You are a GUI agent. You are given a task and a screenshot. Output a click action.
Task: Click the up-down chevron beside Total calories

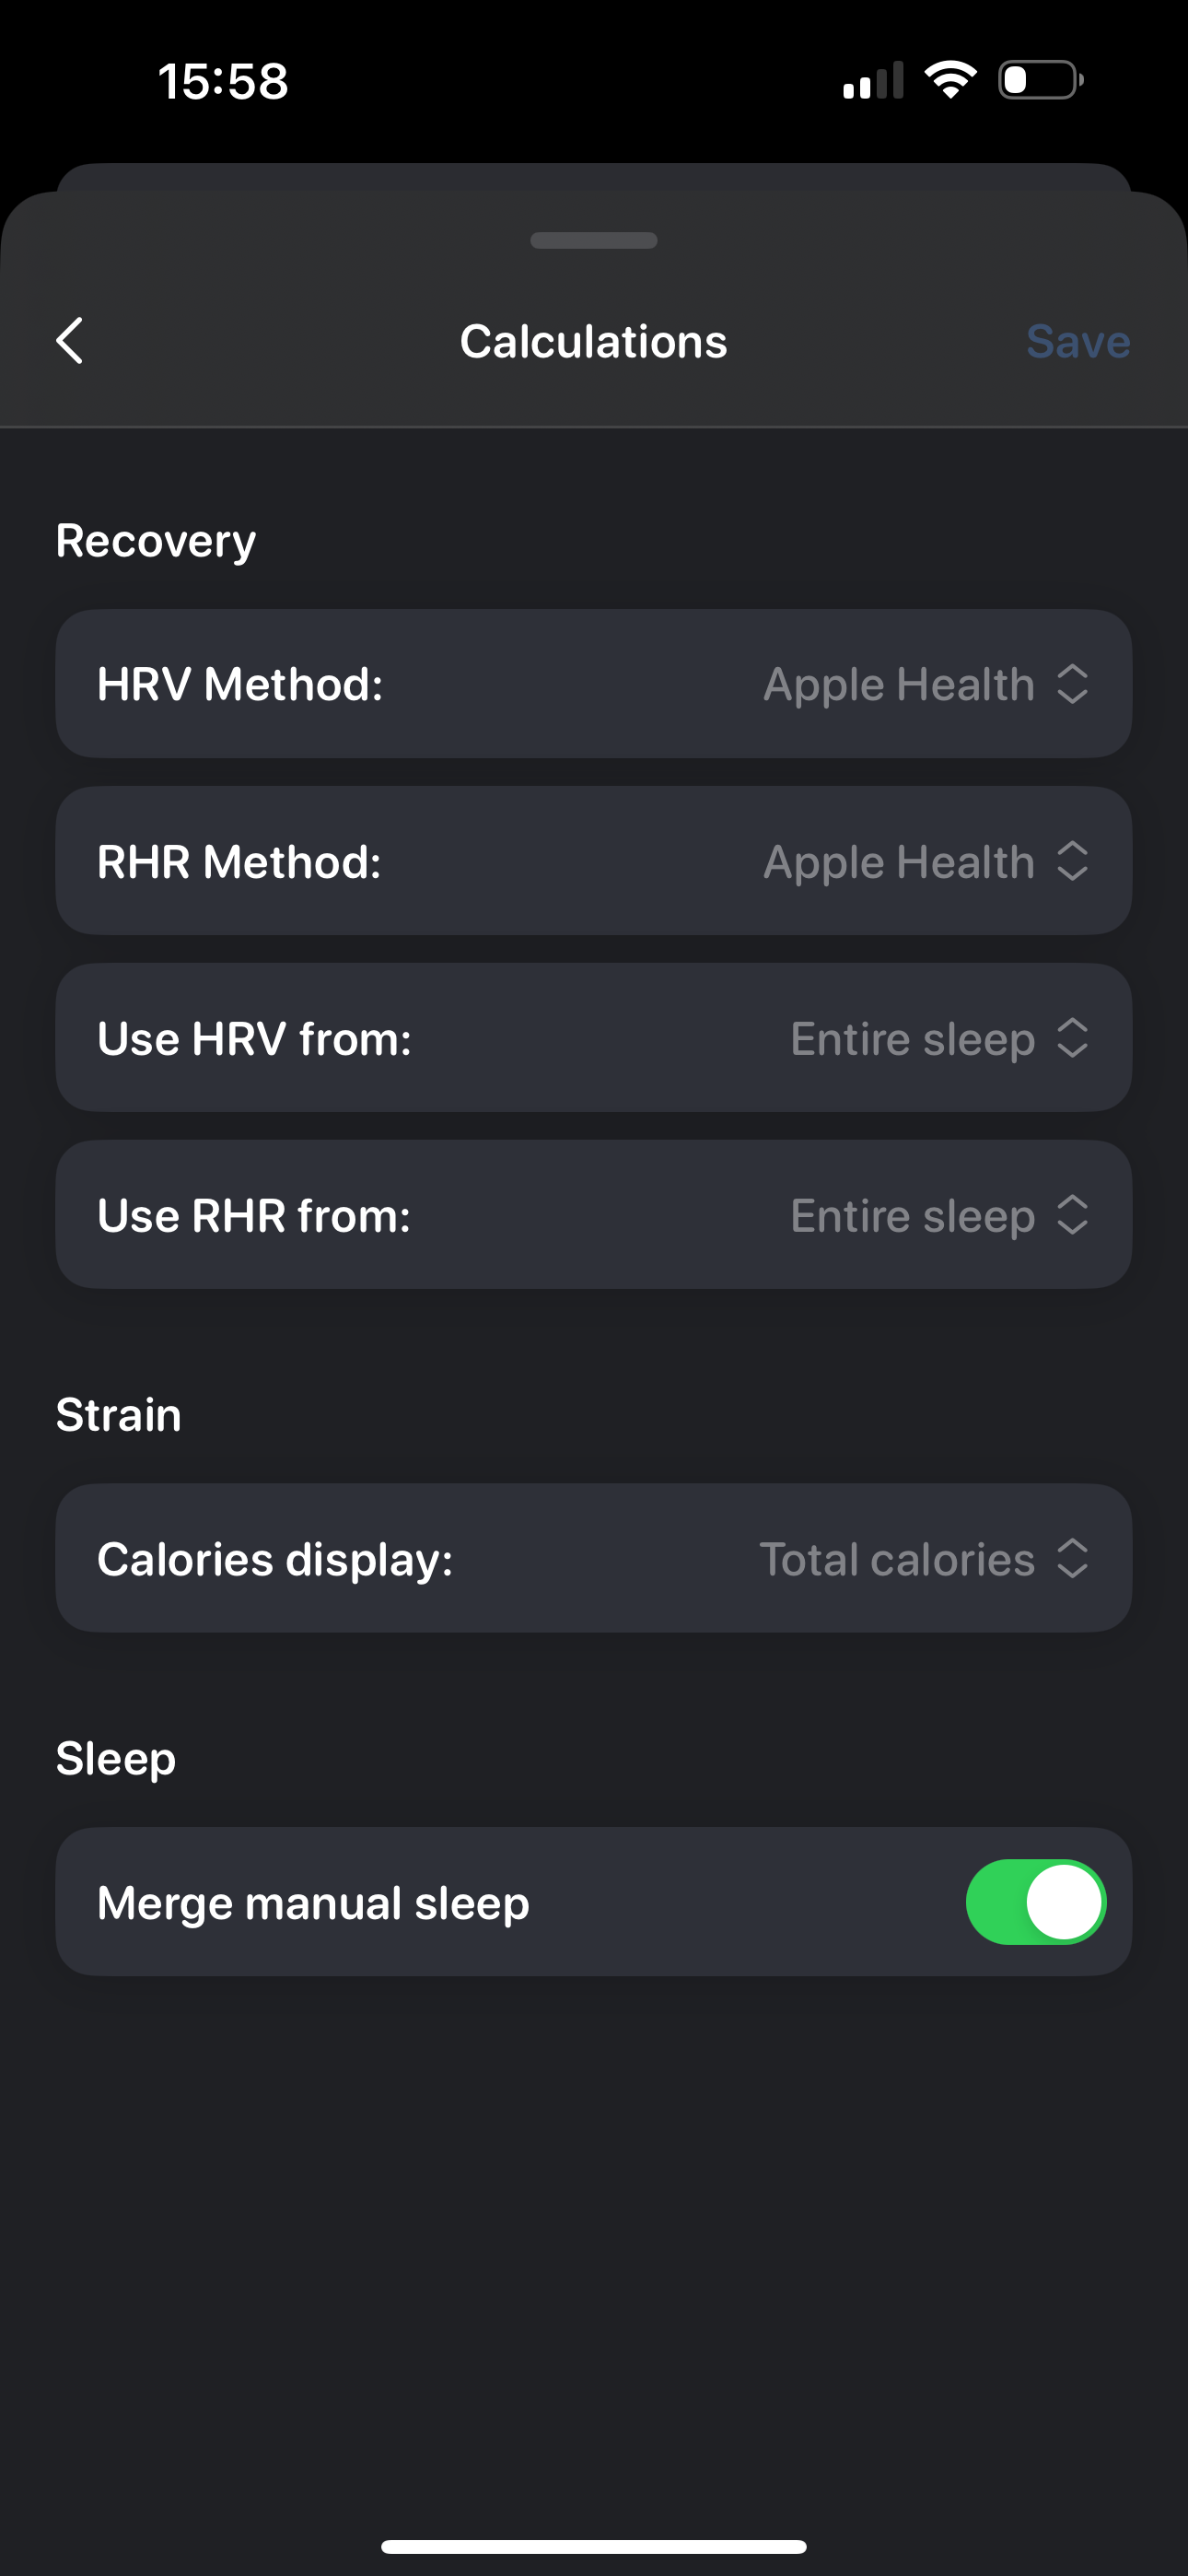point(1072,1558)
